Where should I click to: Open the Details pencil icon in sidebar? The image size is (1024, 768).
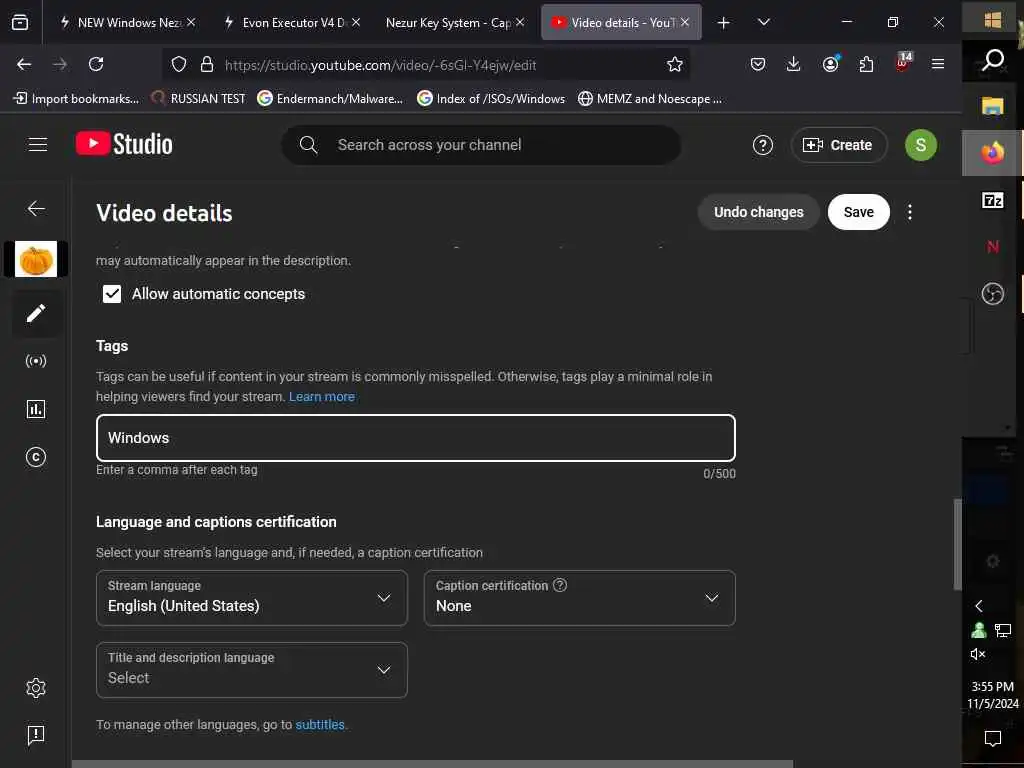point(36,313)
